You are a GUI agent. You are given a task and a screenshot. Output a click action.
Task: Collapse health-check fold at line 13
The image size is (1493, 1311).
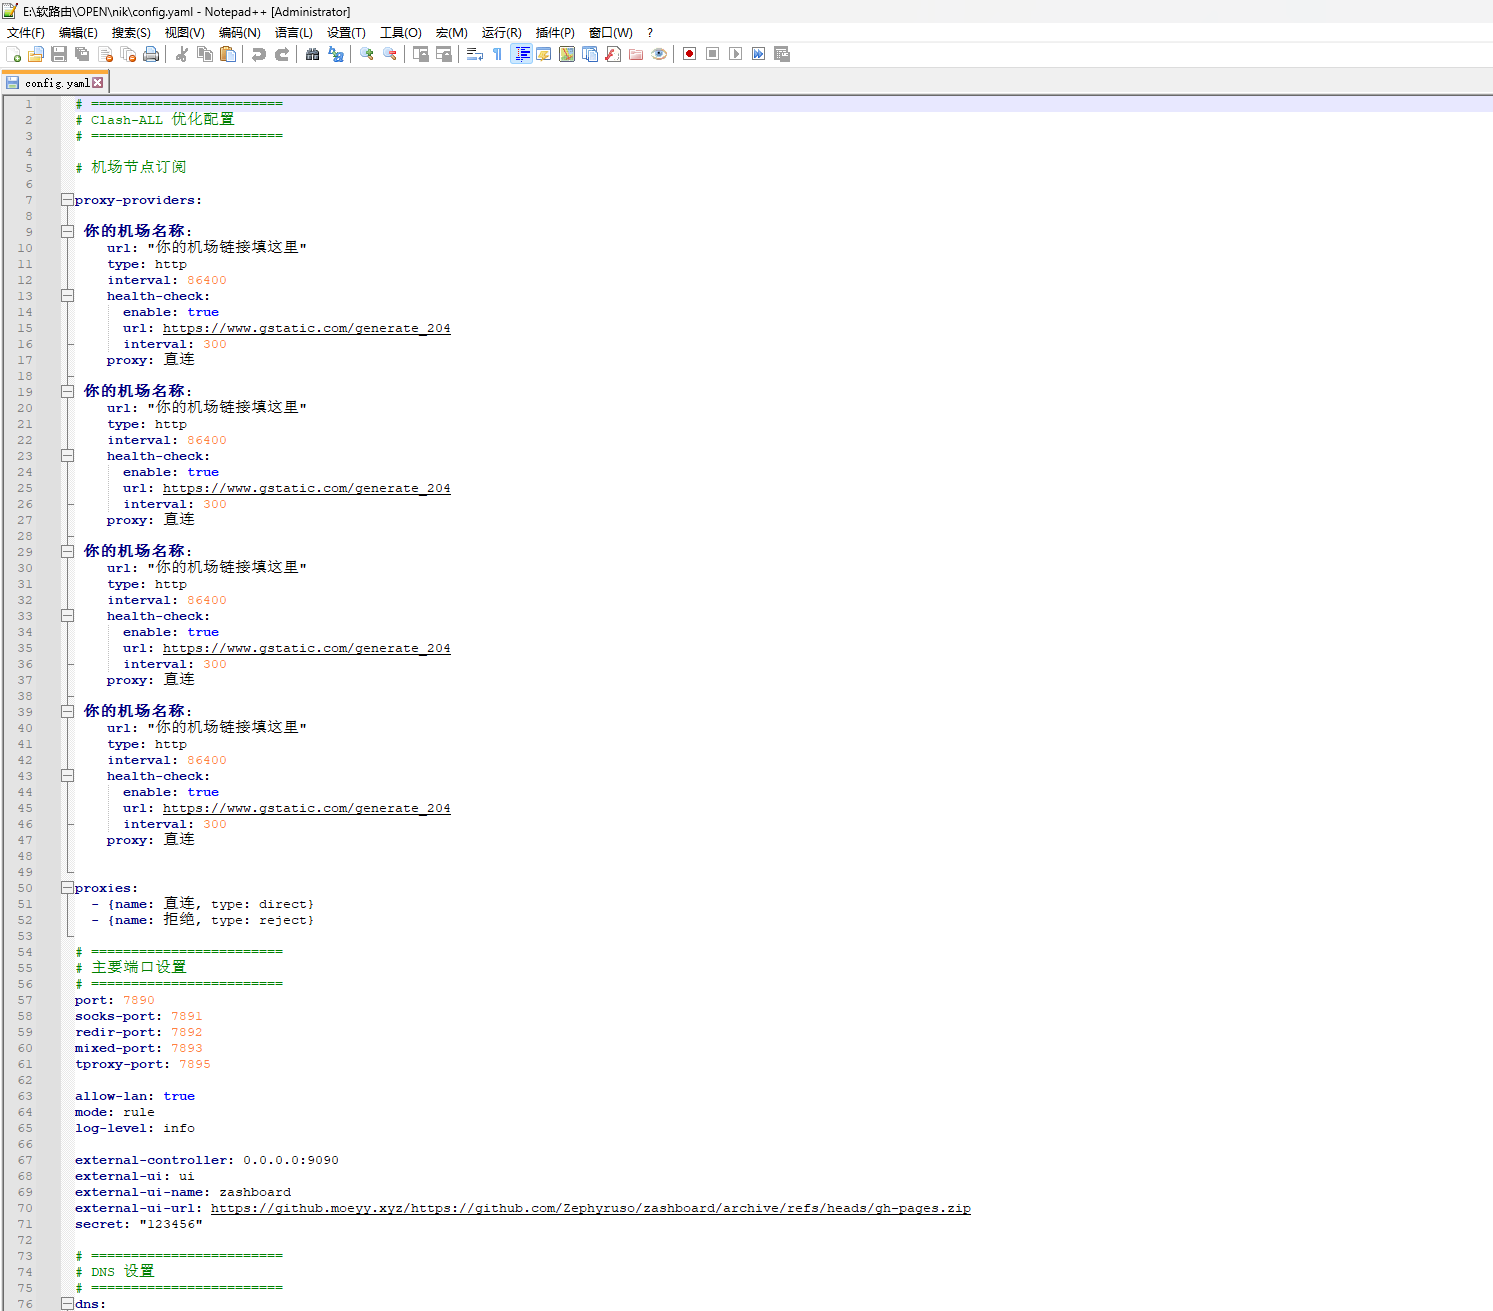tap(67, 296)
